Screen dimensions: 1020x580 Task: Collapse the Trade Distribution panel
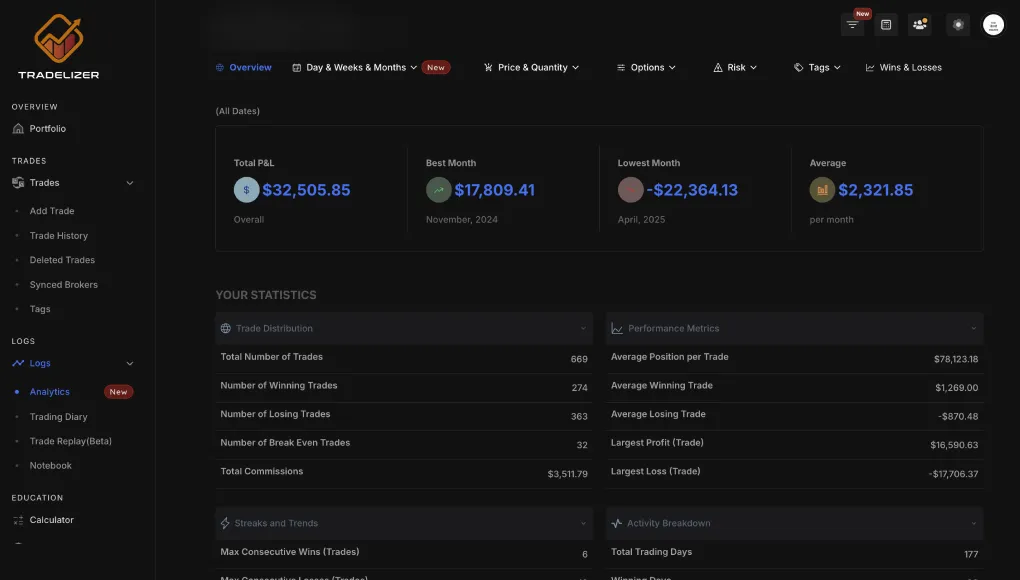click(x=583, y=329)
